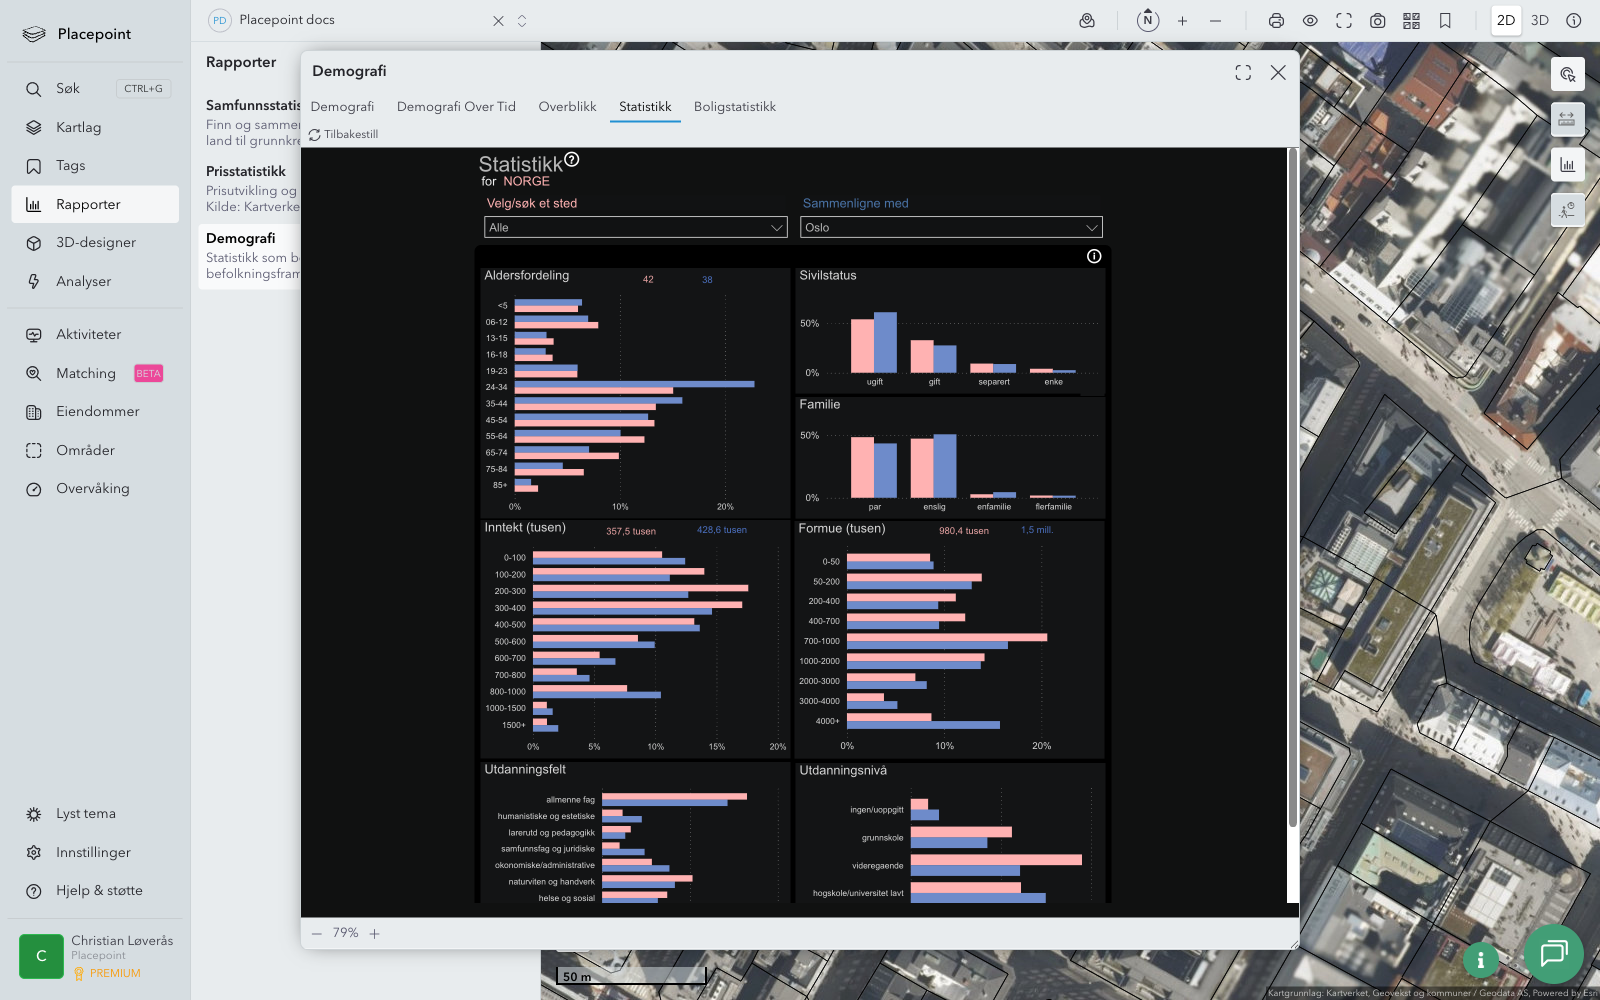The height and width of the screenshot is (1000, 1600).
Task: Click the Statistikk help question mark
Action: point(572,159)
